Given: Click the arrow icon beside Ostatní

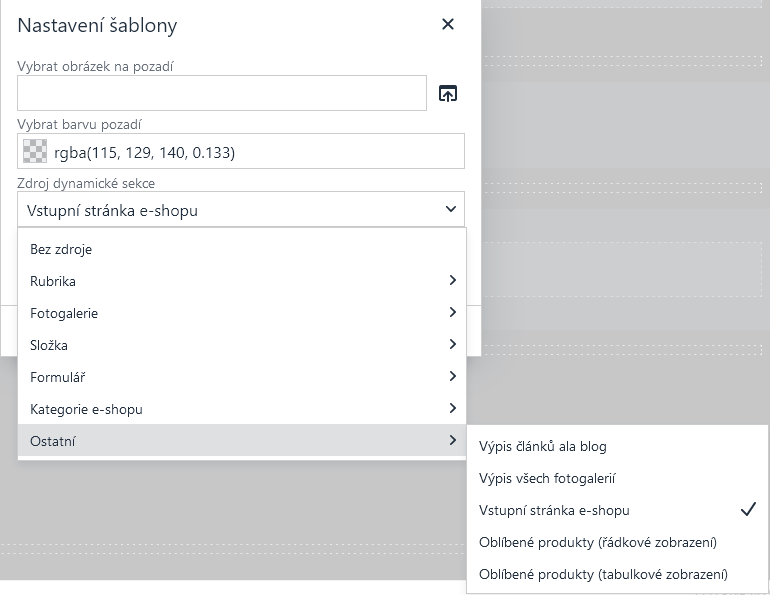Looking at the screenshot, I should tap(452, 441).
